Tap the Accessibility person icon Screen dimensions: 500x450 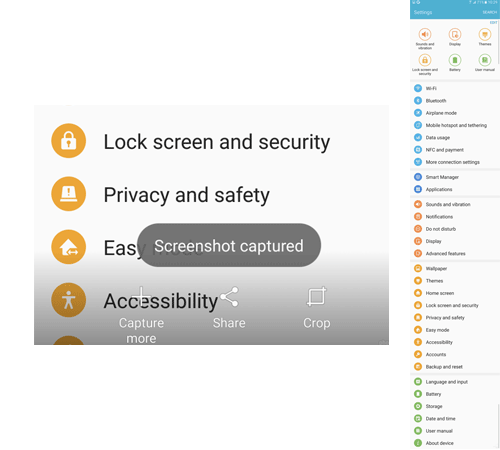click(x=69, y=300)
